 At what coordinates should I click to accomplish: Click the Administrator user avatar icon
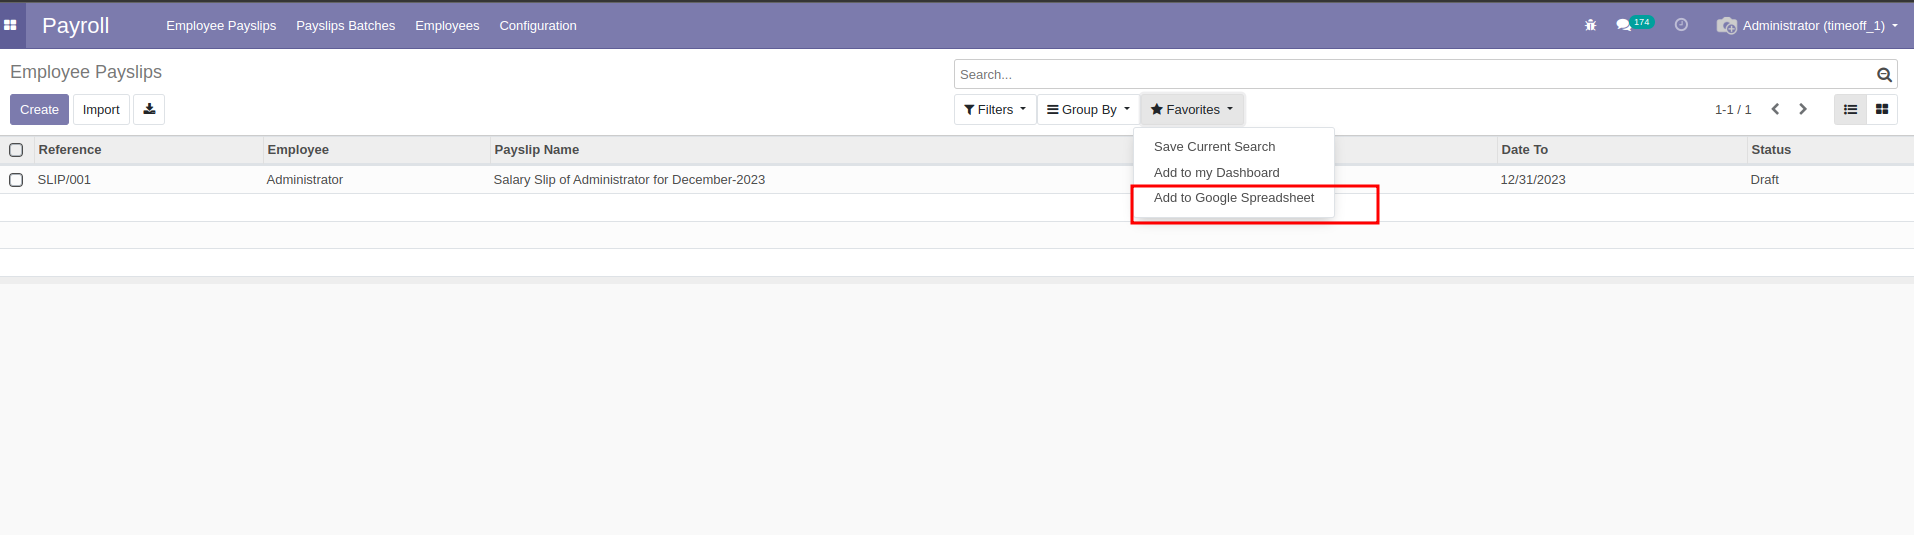pyautogui.click(x=1727, y=25)
